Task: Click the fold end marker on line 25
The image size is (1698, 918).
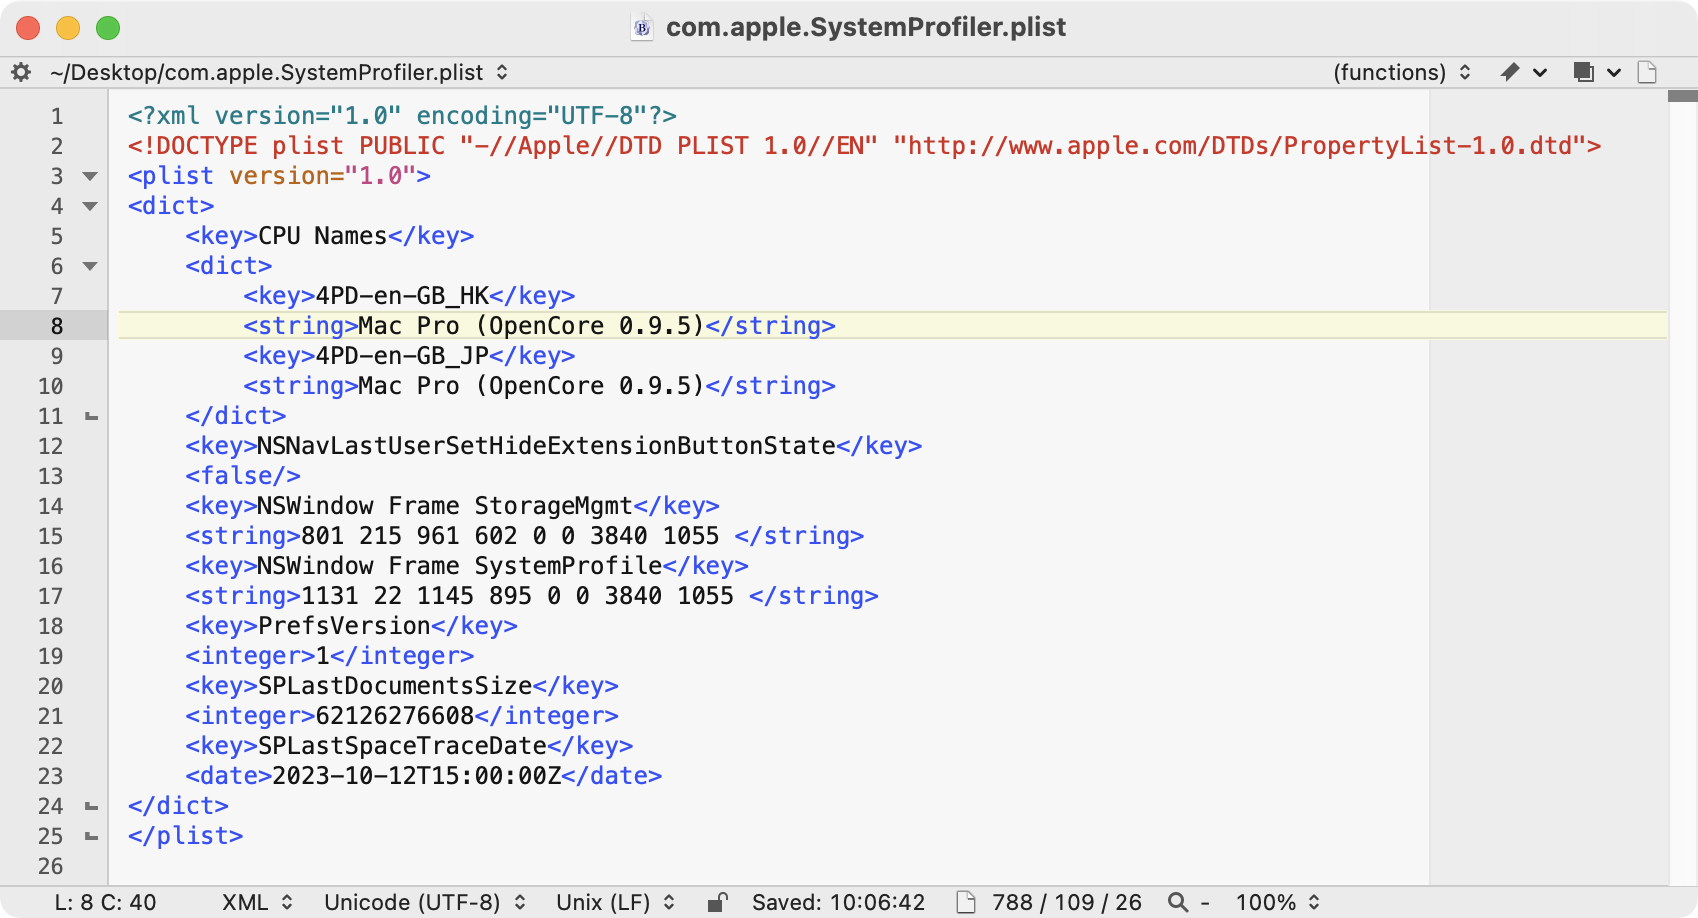Action: pyautogui.click(x=91, y=836)
